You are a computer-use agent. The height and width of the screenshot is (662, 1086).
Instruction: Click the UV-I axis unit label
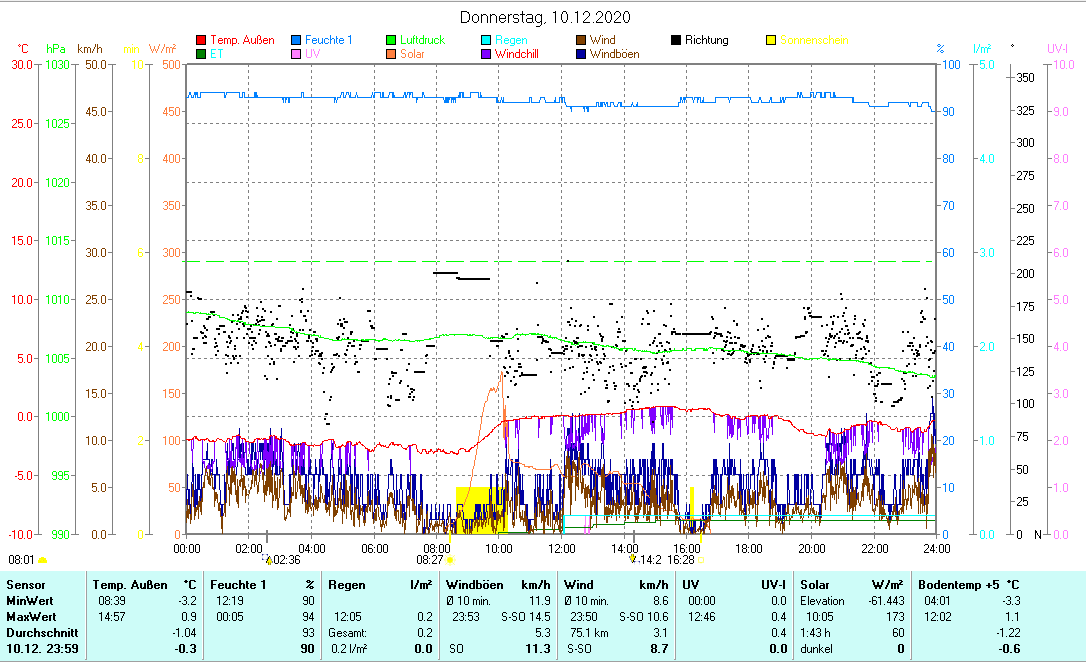[1058, 49]
